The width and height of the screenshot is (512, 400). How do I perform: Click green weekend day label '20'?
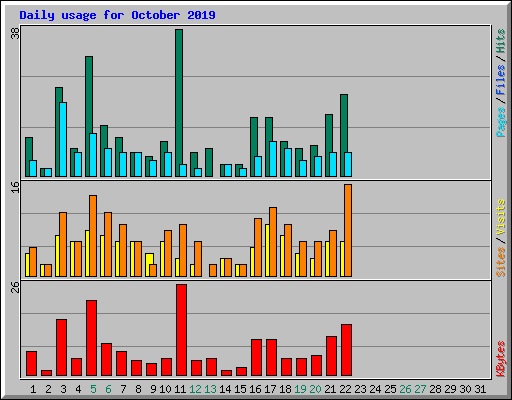pos(315,389)
